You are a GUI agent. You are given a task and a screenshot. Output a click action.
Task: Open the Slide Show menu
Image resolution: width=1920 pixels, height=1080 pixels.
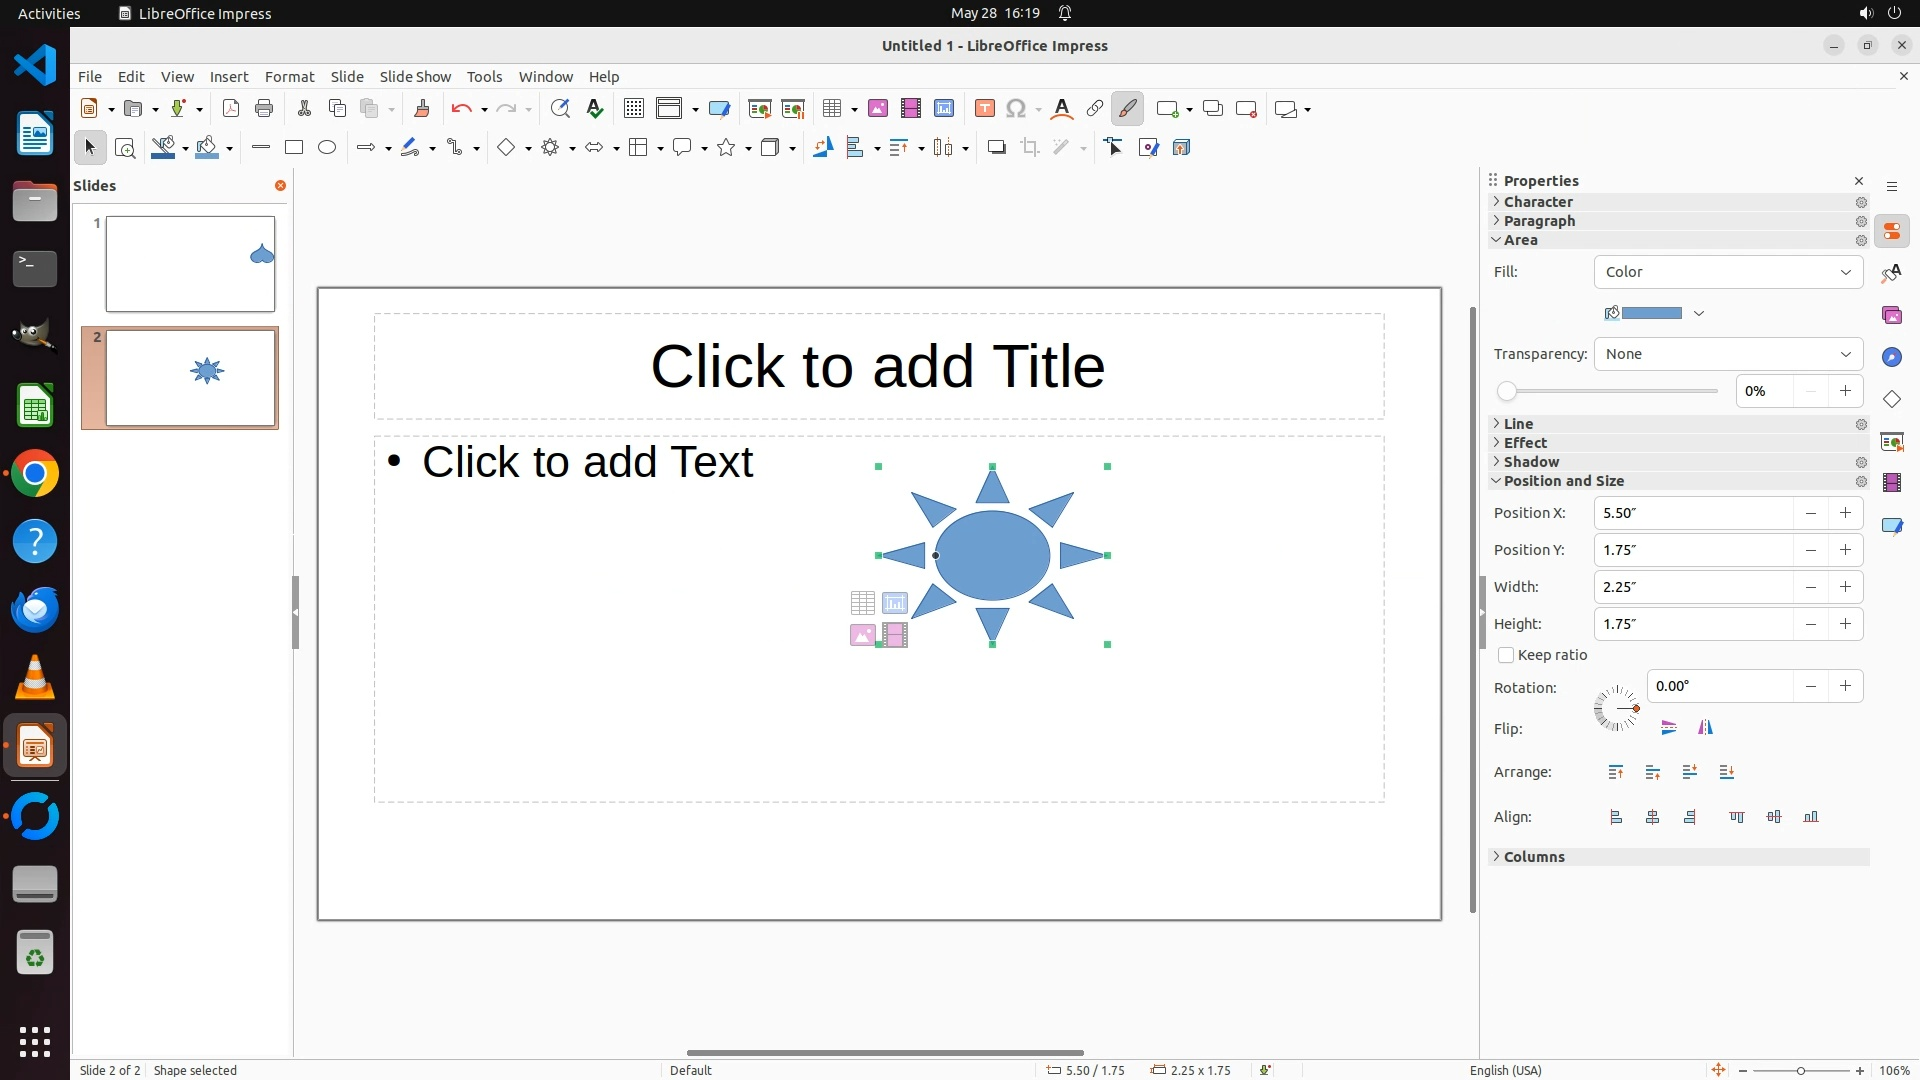pos(414,77)
